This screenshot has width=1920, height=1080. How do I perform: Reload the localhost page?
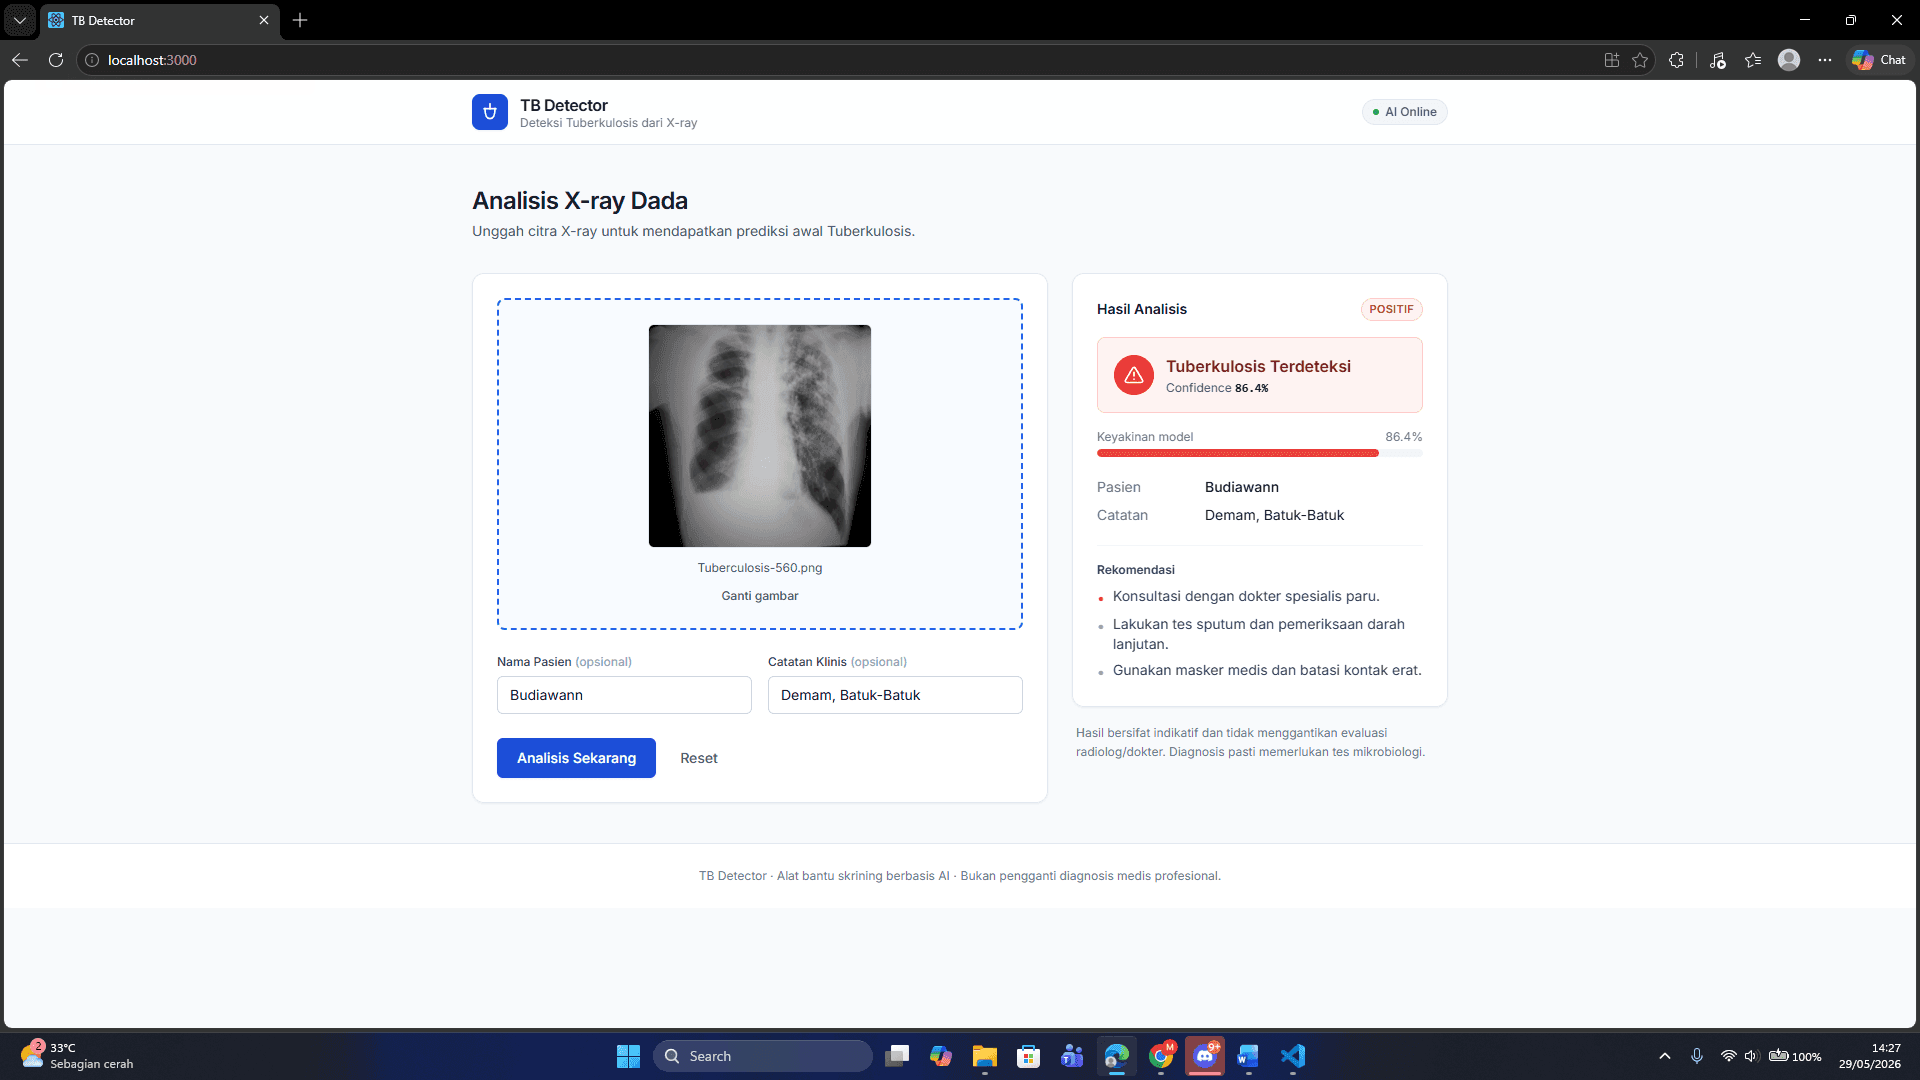[56, 60]
